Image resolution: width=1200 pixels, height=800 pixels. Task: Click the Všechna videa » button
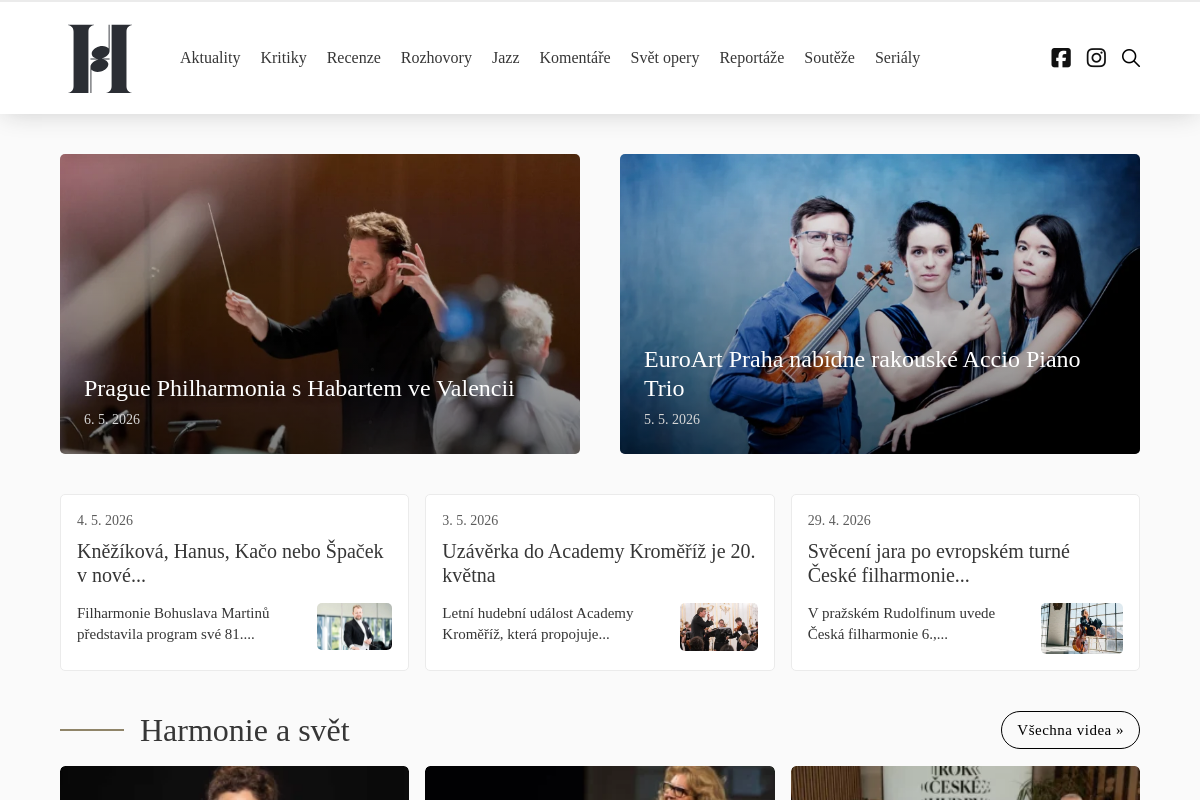(x=1070, y=730)
